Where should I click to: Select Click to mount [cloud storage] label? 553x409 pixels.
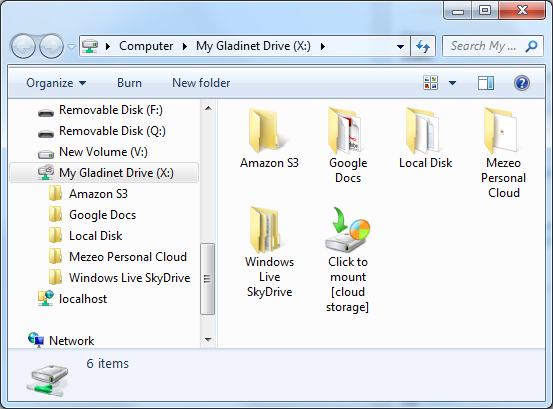[348, 284]
